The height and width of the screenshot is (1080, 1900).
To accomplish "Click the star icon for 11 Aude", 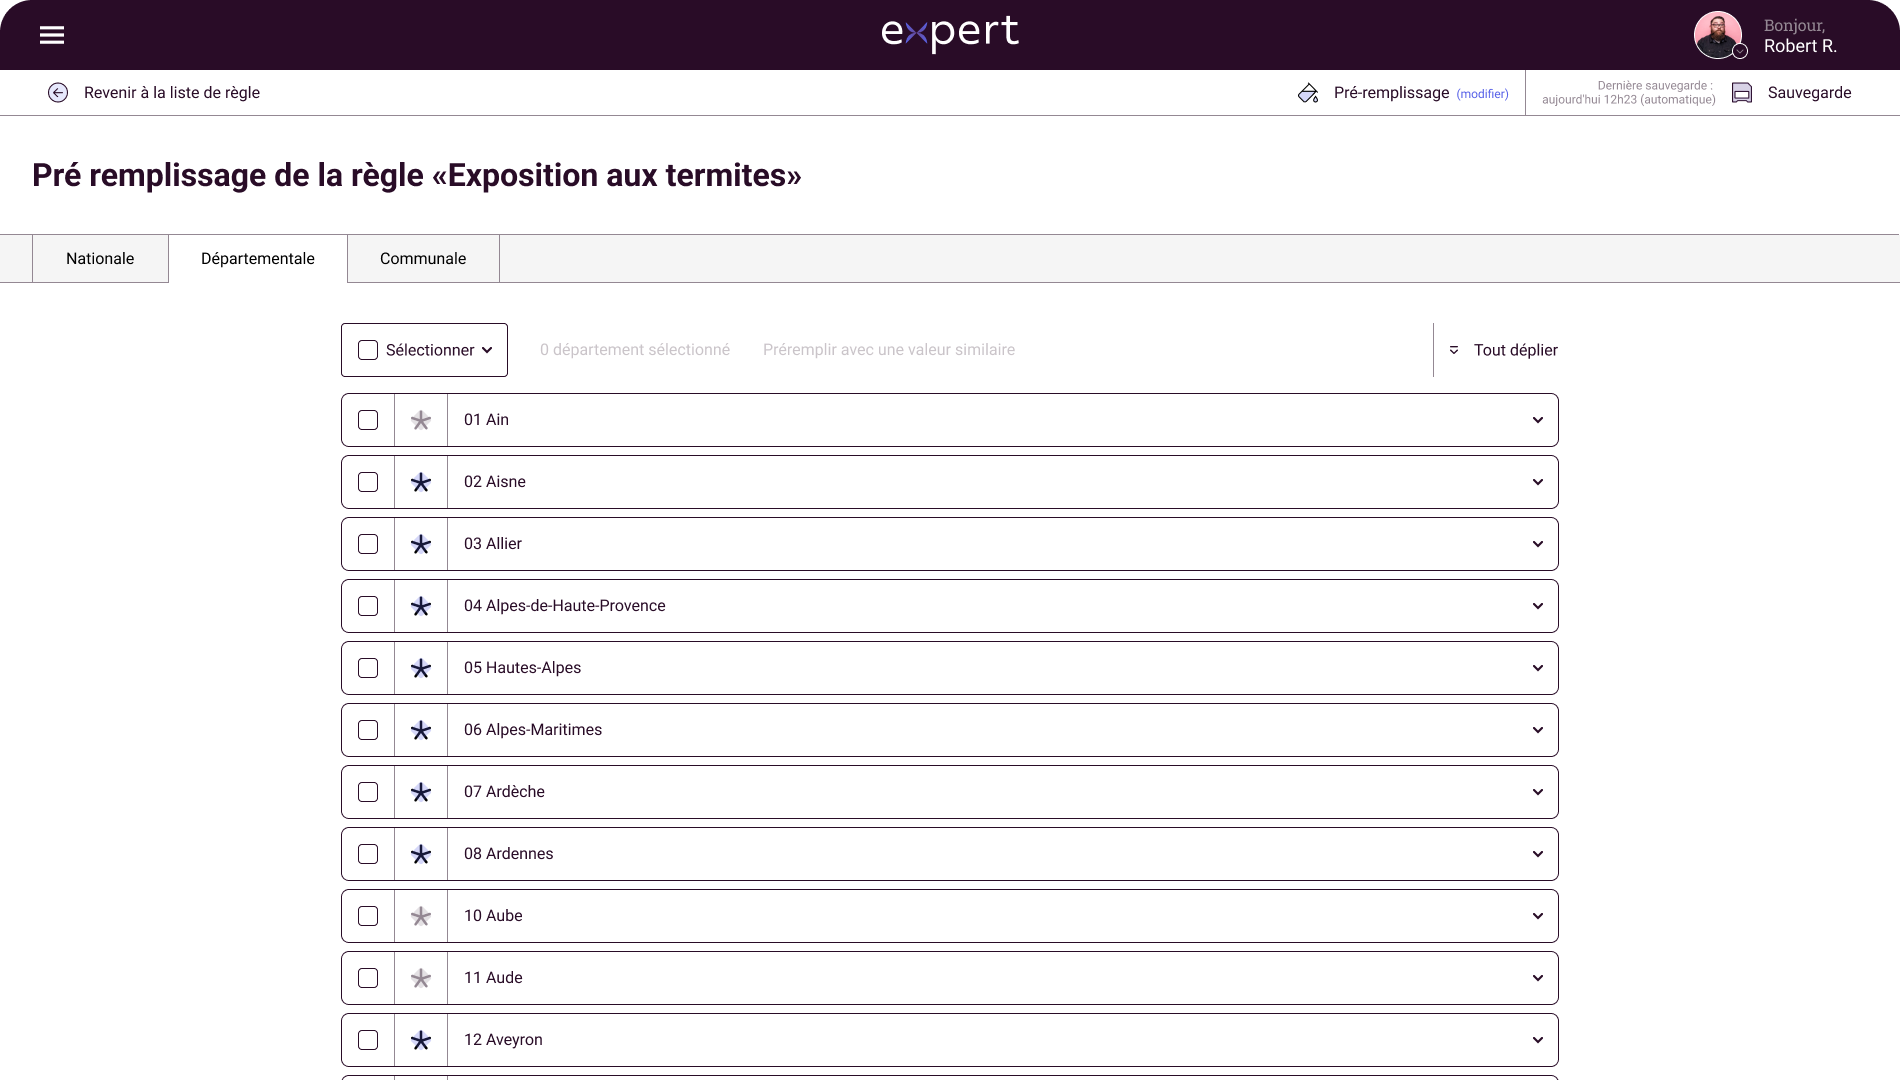I will (421, 978).
